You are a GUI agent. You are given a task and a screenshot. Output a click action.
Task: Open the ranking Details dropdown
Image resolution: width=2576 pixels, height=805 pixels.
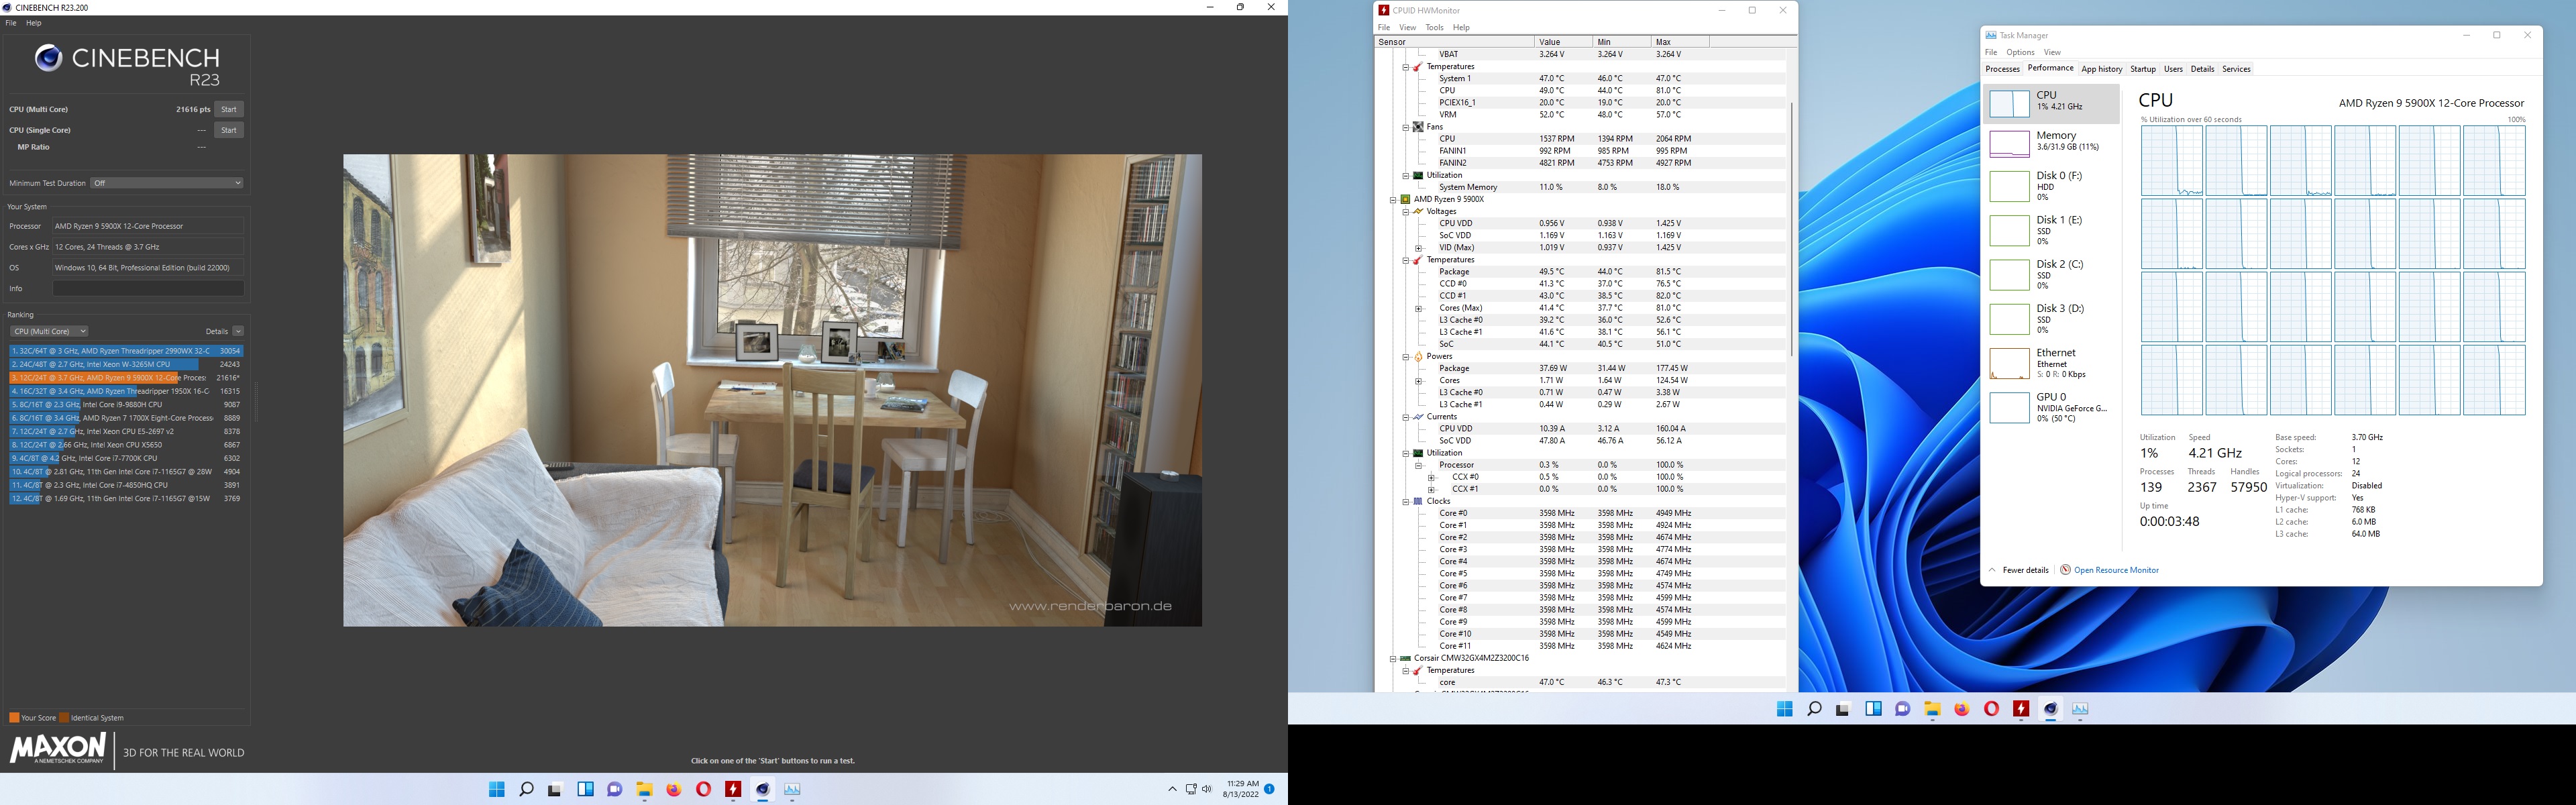pos(238,331)
